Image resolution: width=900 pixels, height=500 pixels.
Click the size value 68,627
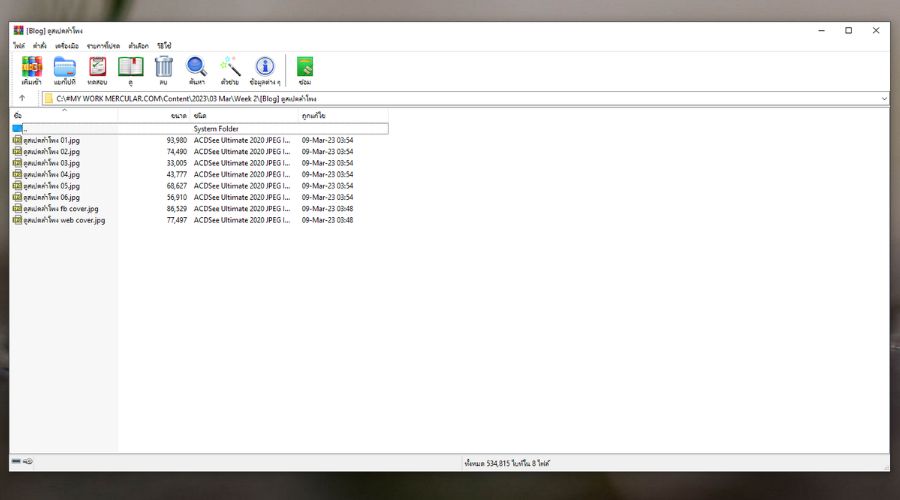(x=177, y=186)
